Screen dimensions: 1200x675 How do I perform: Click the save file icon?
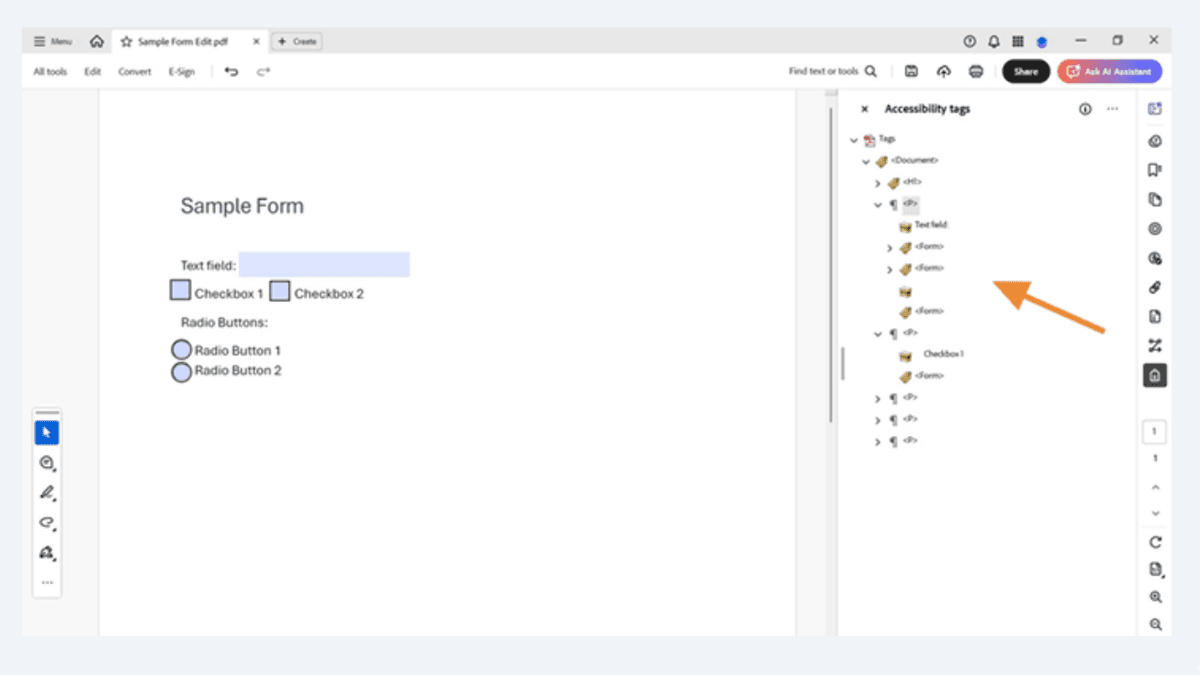911,72
